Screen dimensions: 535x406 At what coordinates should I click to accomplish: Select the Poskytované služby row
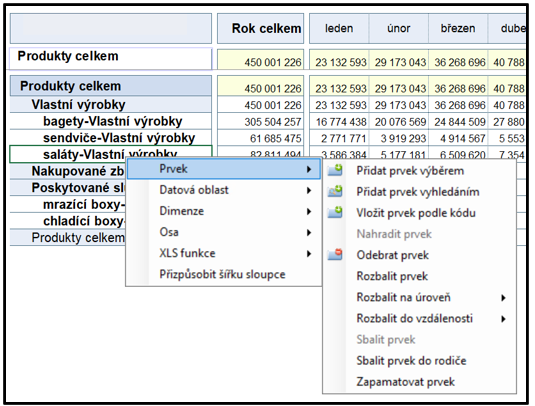68,188
